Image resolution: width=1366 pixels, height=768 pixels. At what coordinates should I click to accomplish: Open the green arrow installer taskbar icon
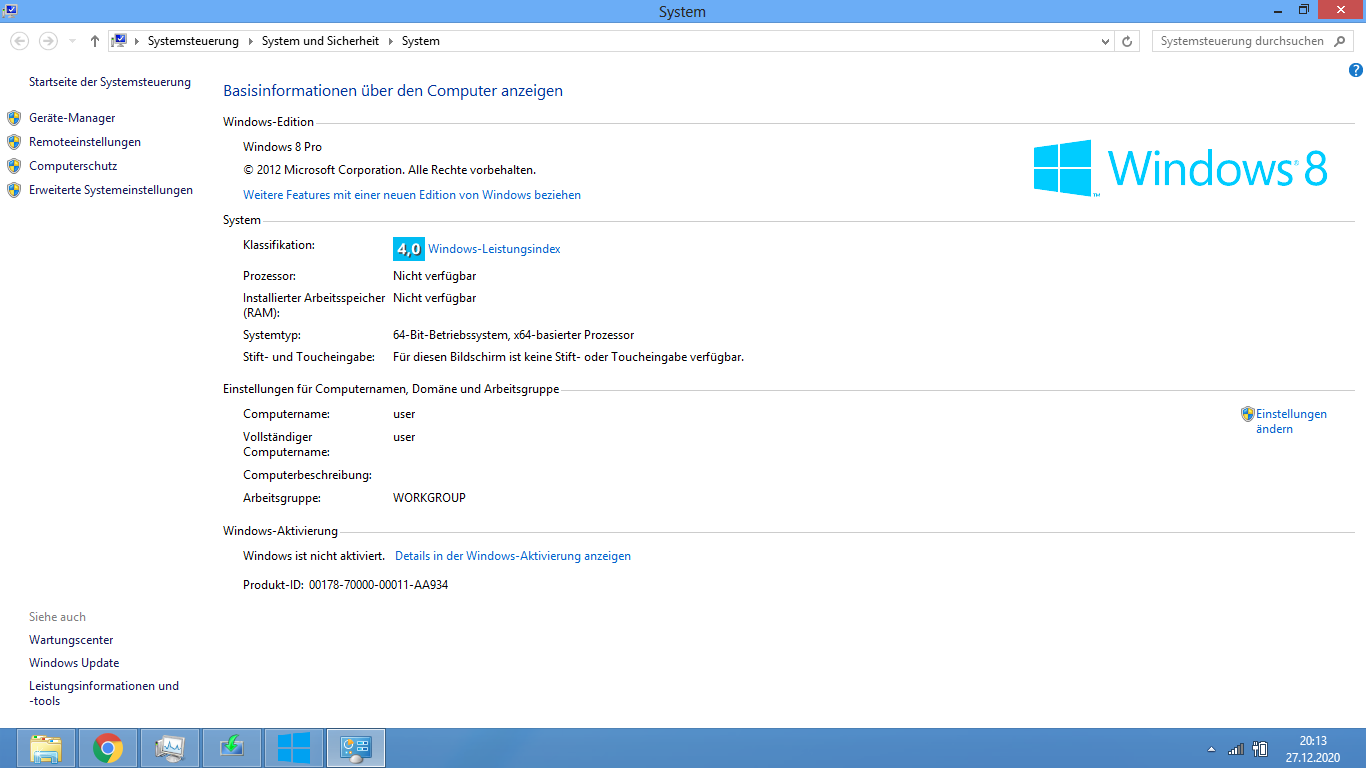[232, 747]
